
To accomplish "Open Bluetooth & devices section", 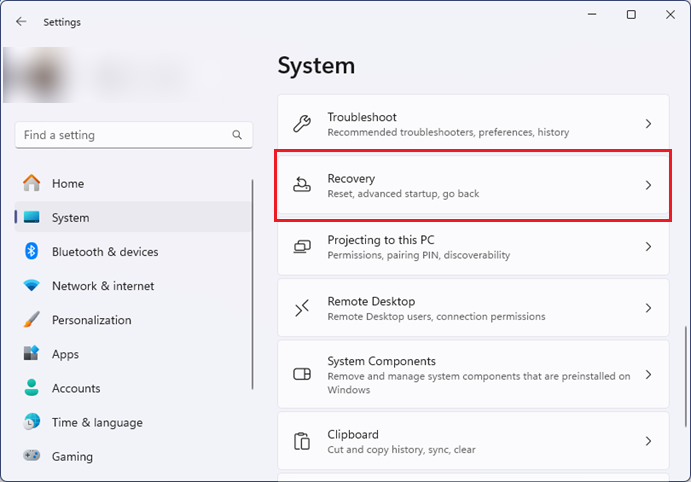I will point(134,252).
